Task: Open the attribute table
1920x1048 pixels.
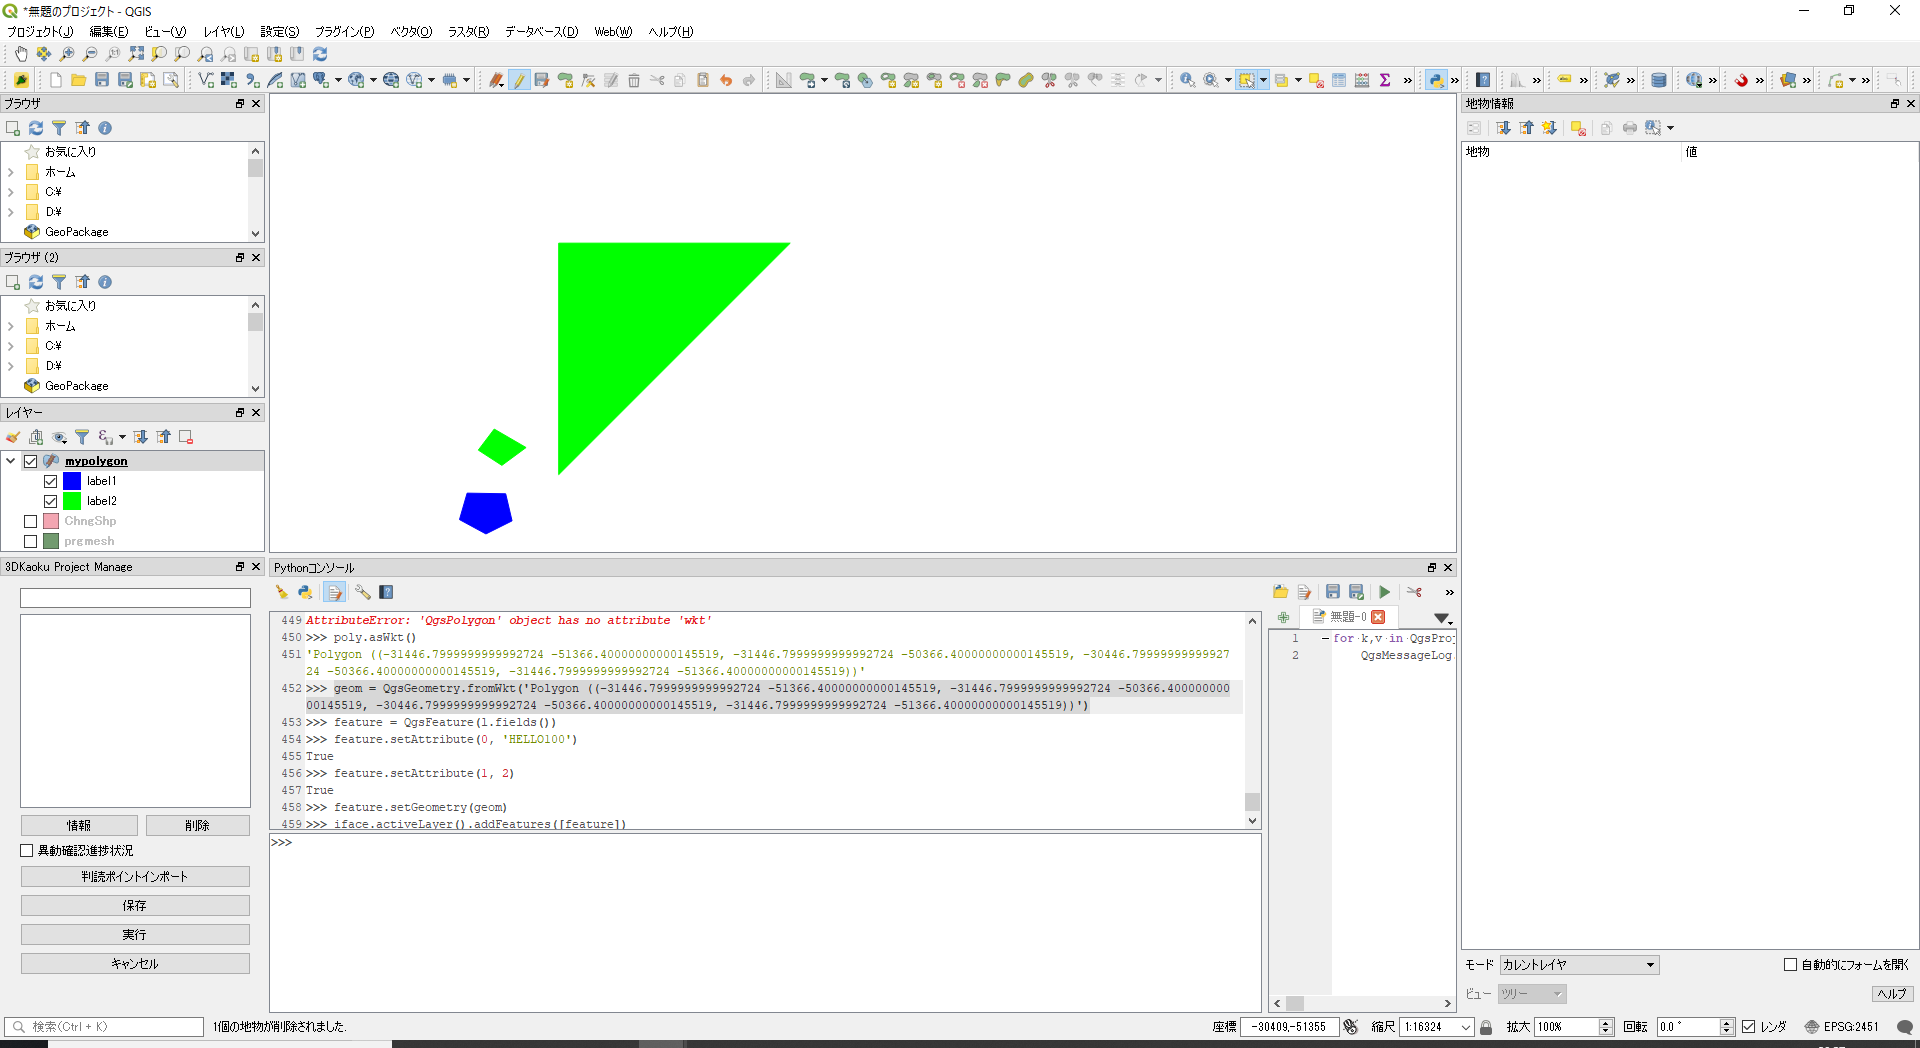Action: pyautogui.click(x=1339, y=80)
